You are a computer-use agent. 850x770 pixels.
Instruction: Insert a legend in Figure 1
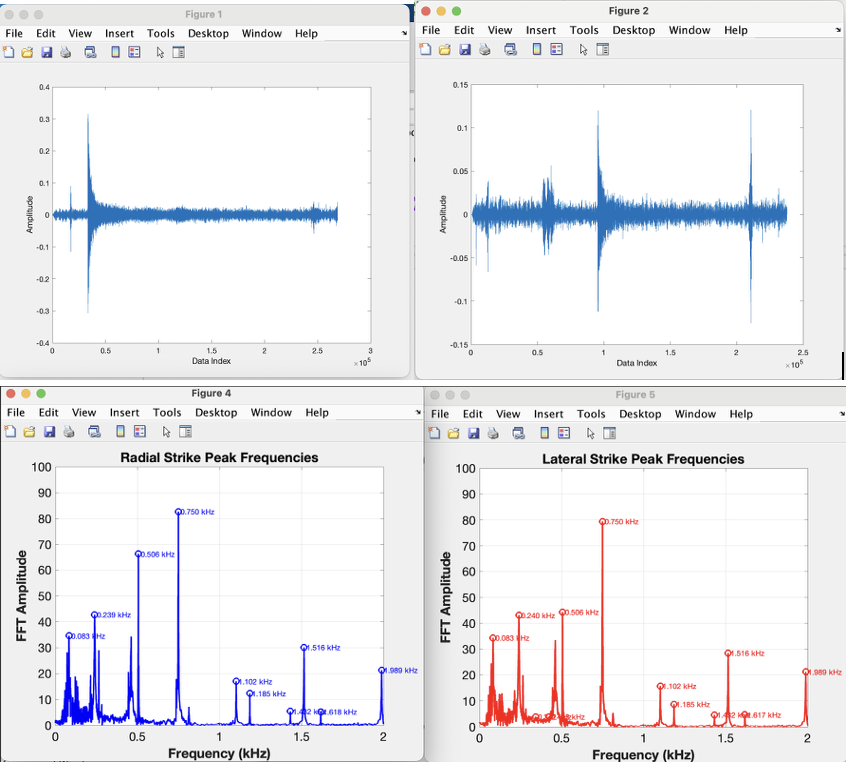click(134, 52)
